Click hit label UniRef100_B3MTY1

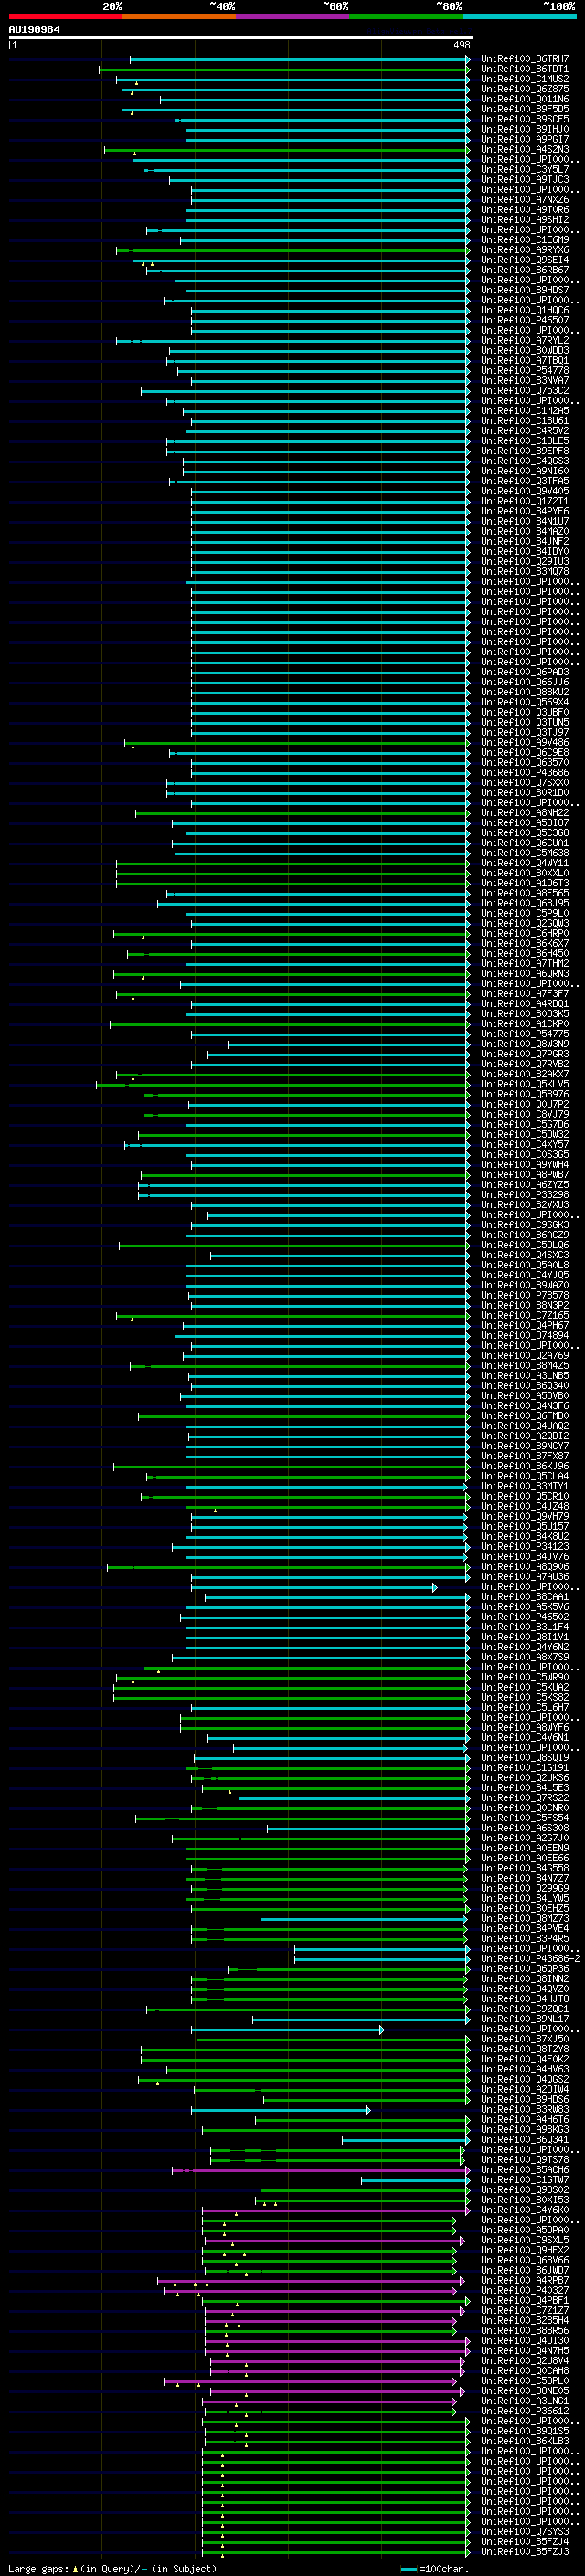click(x=524, y=1486)
